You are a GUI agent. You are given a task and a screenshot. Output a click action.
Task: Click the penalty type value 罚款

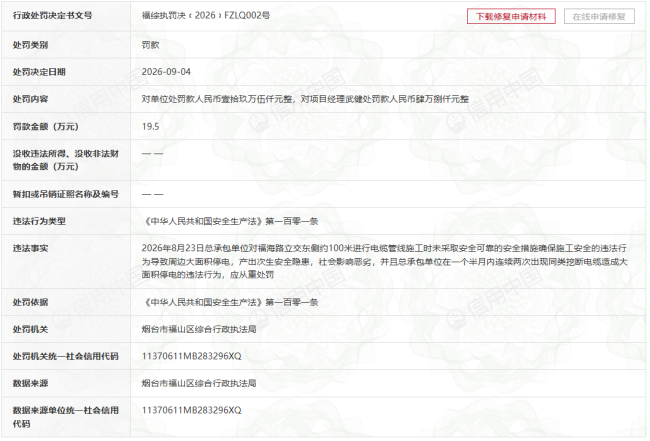(150, 45)
